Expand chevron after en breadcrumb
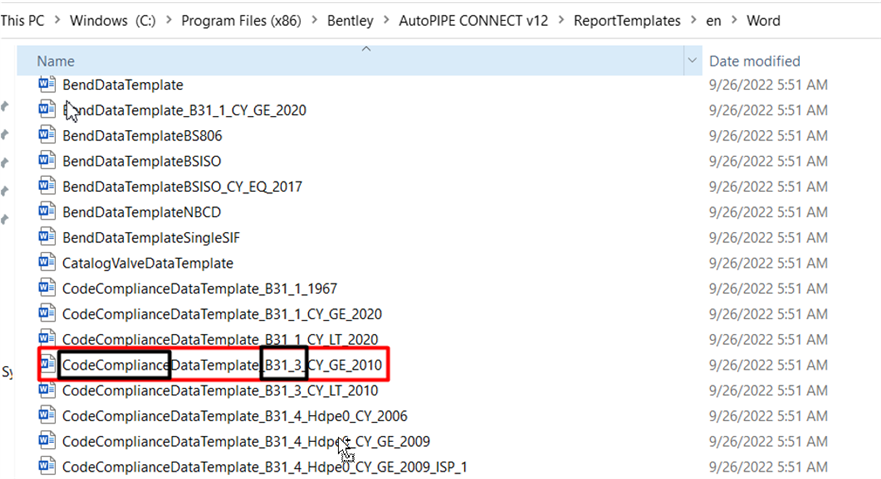 (x=734, y=21)
